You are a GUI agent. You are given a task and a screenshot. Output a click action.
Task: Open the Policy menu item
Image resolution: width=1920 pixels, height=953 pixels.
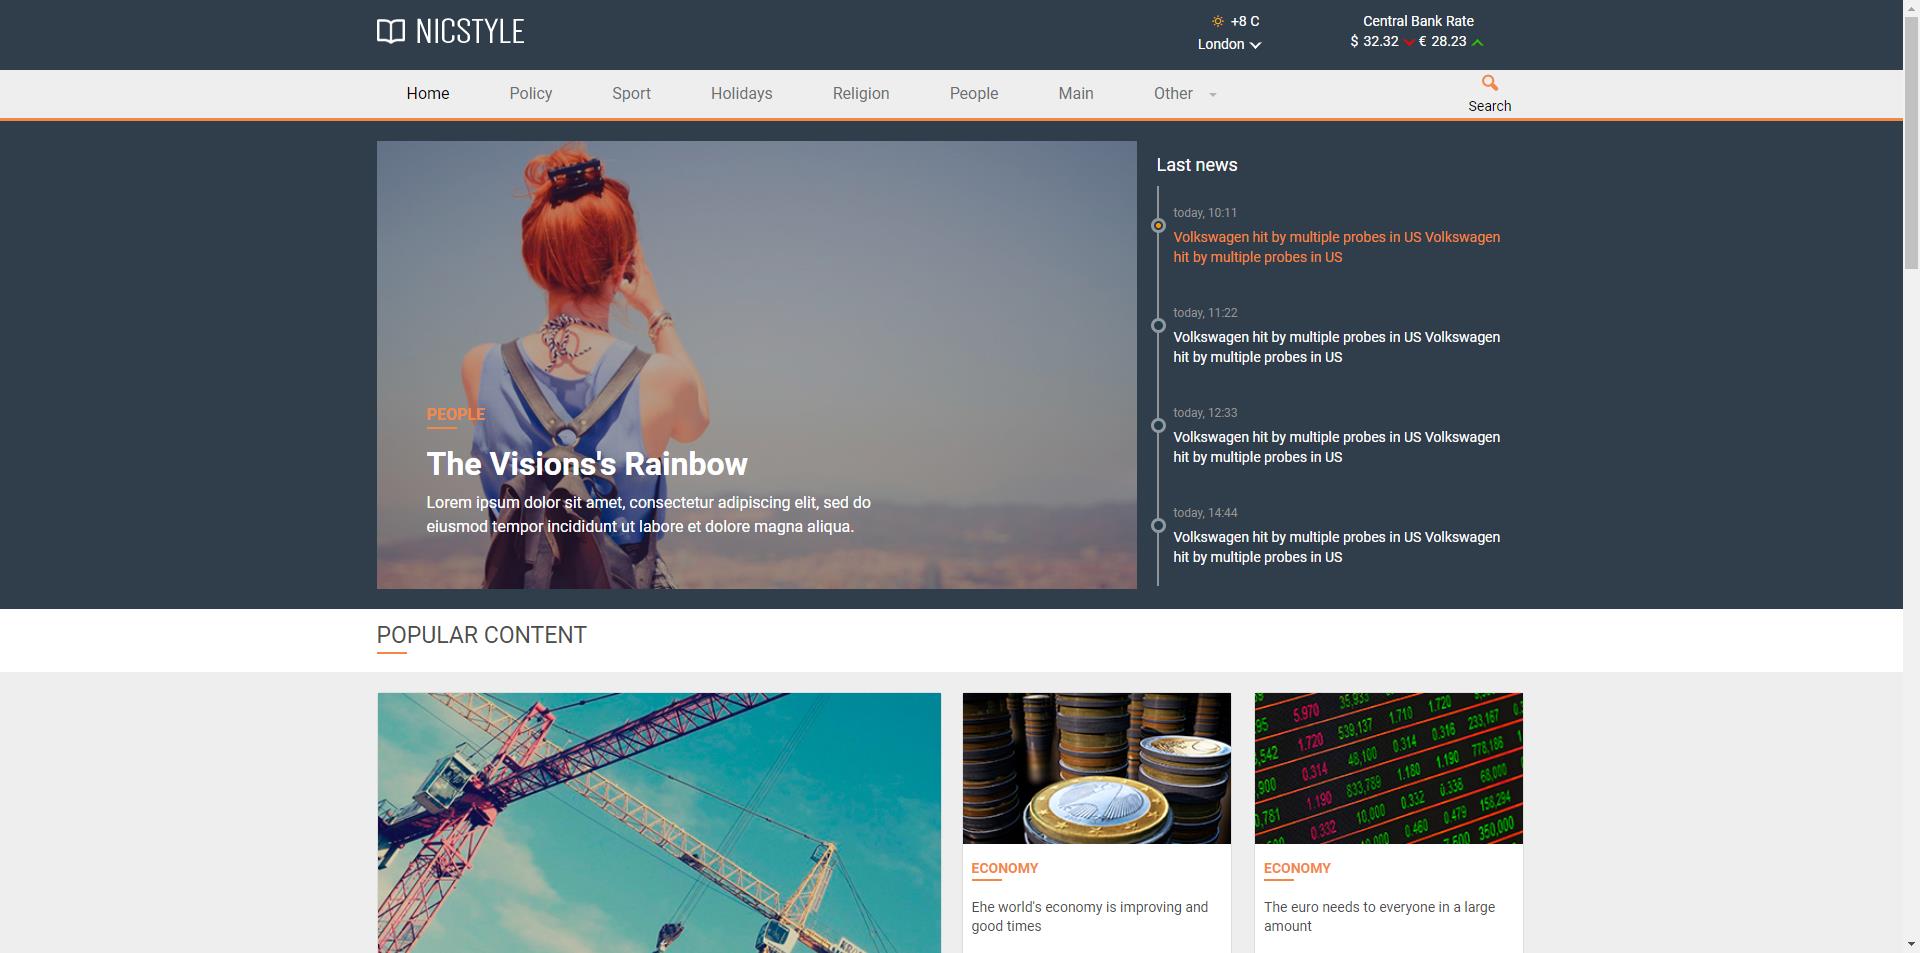531,93
